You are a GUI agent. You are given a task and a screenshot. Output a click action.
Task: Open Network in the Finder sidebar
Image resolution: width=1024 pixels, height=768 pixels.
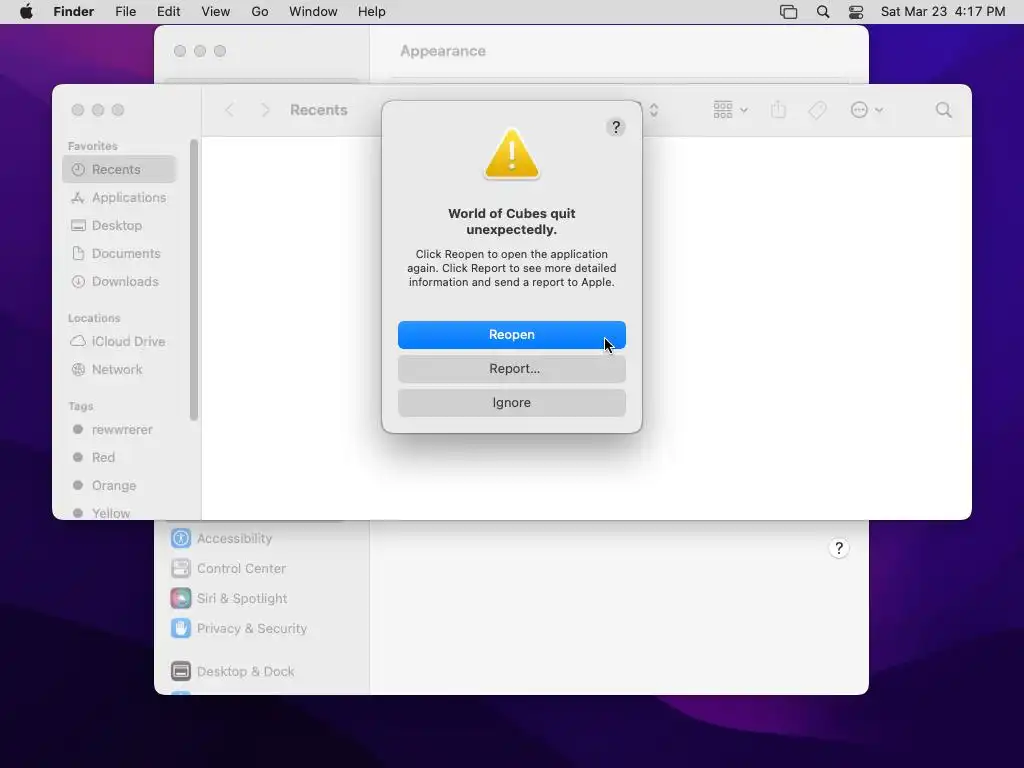tap(120, 369)
